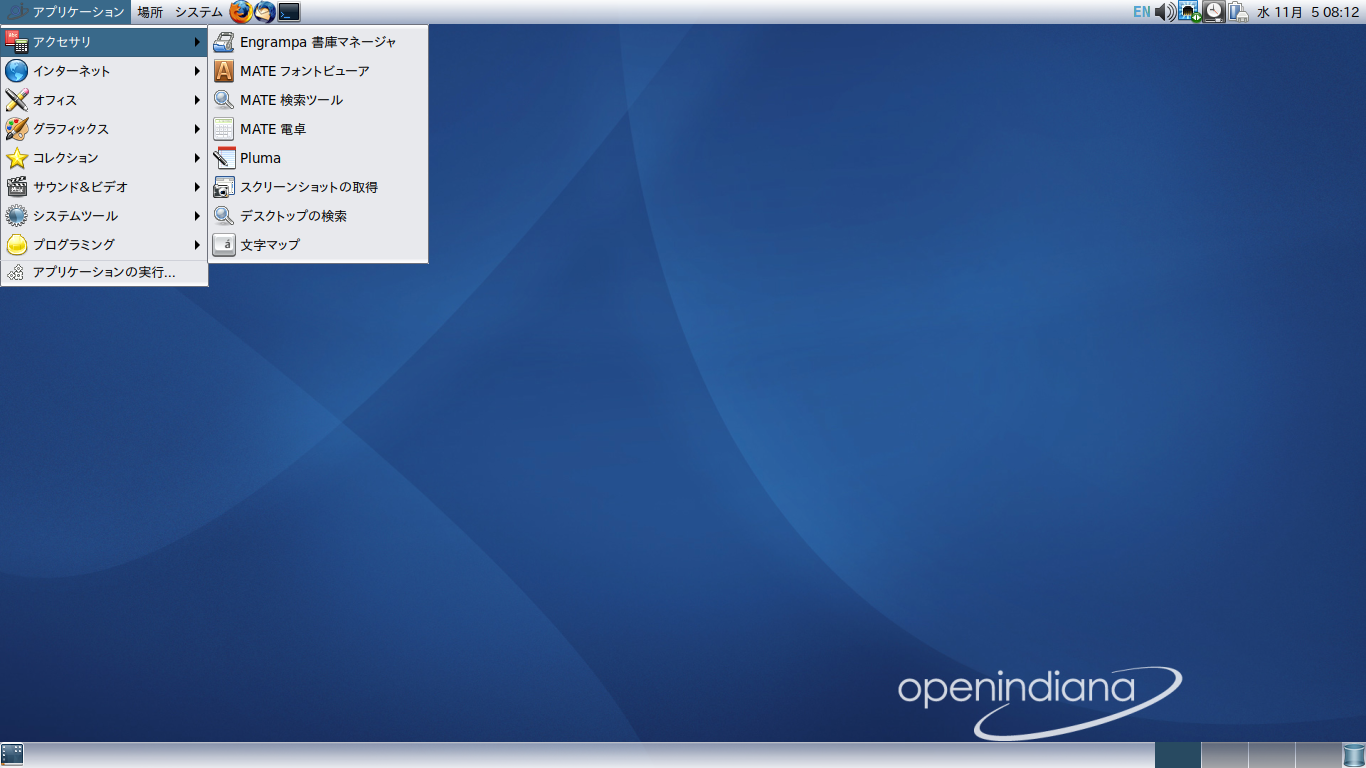Launch Firefox from the top panel

[x=241, y=12]
